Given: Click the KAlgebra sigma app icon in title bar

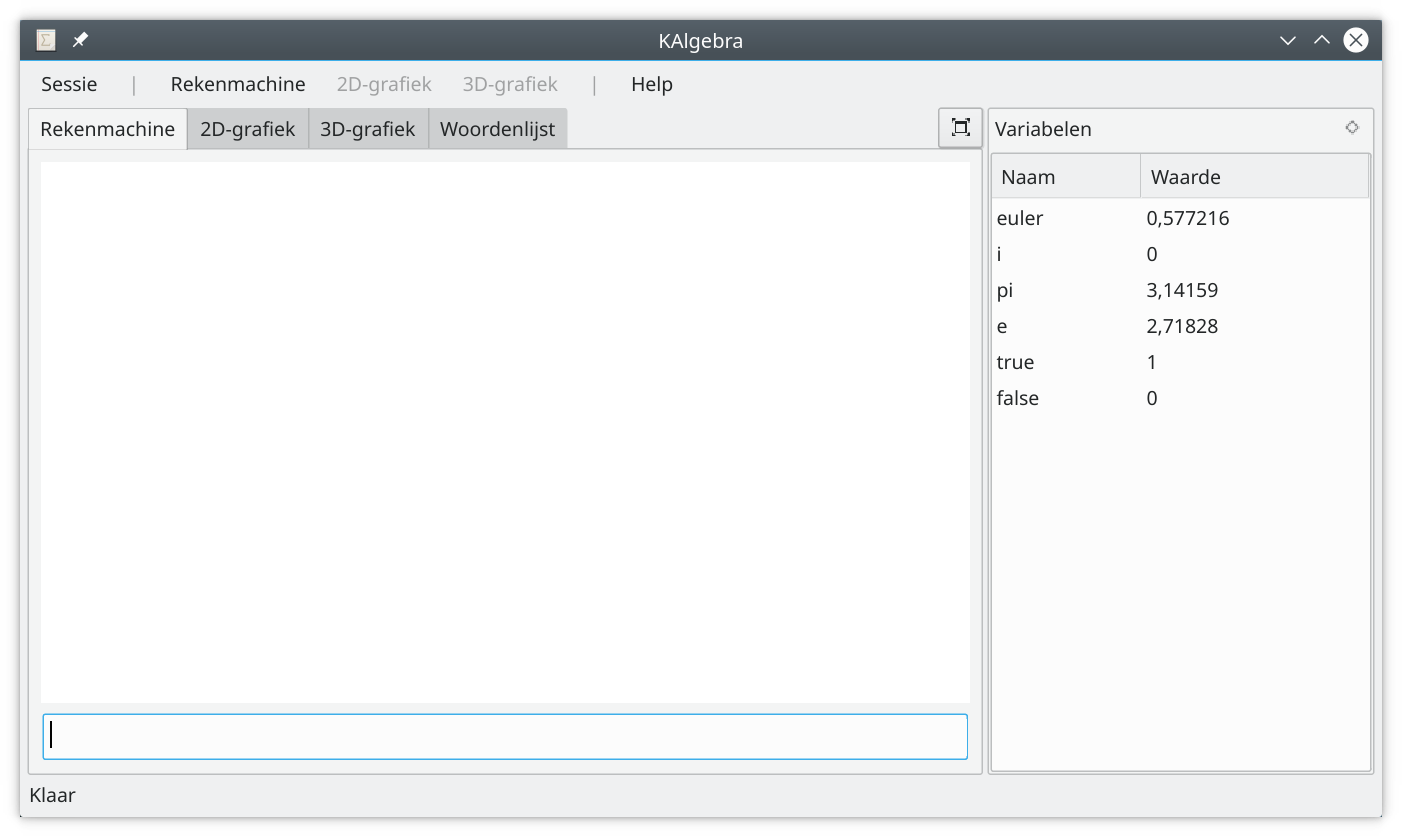Looking at the screenshot, I should pos(46,40).
